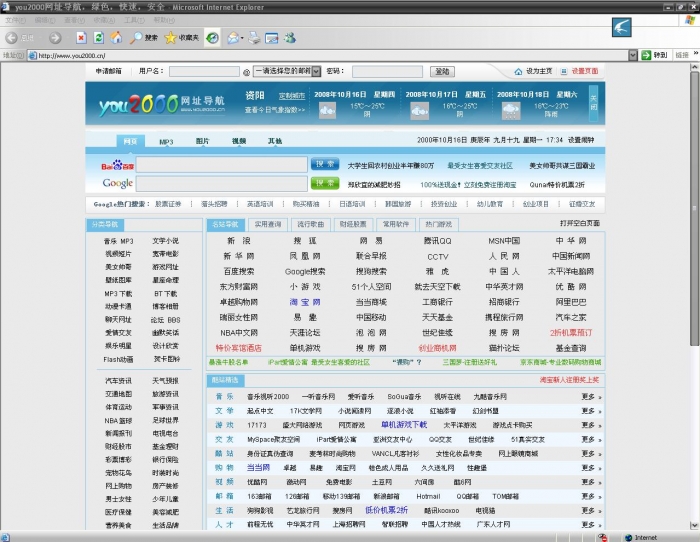Click the security icon in status bar
Screen dimensions: 700x542
click(x=603, y=538)
